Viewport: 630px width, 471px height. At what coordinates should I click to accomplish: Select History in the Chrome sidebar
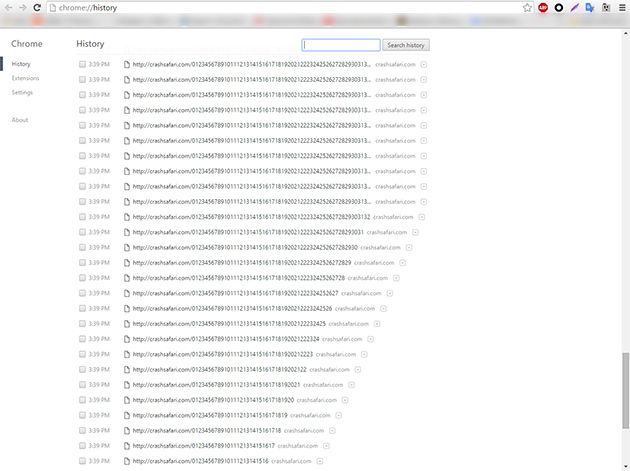[x=21, y=64]
